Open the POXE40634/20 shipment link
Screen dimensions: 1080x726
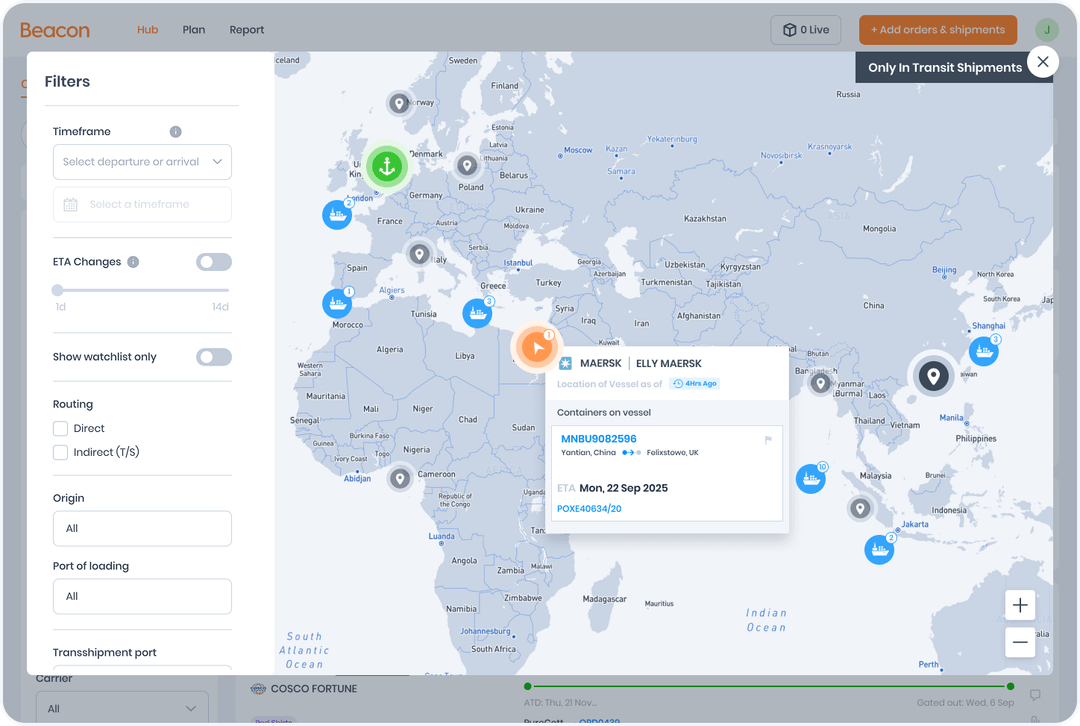(589, 509)
